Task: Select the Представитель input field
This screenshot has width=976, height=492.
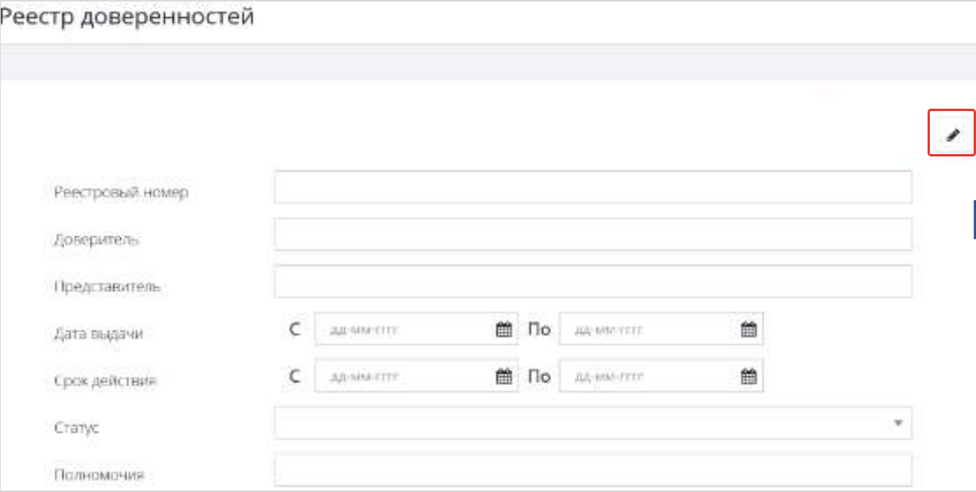Action: click(x=592, y=281)
